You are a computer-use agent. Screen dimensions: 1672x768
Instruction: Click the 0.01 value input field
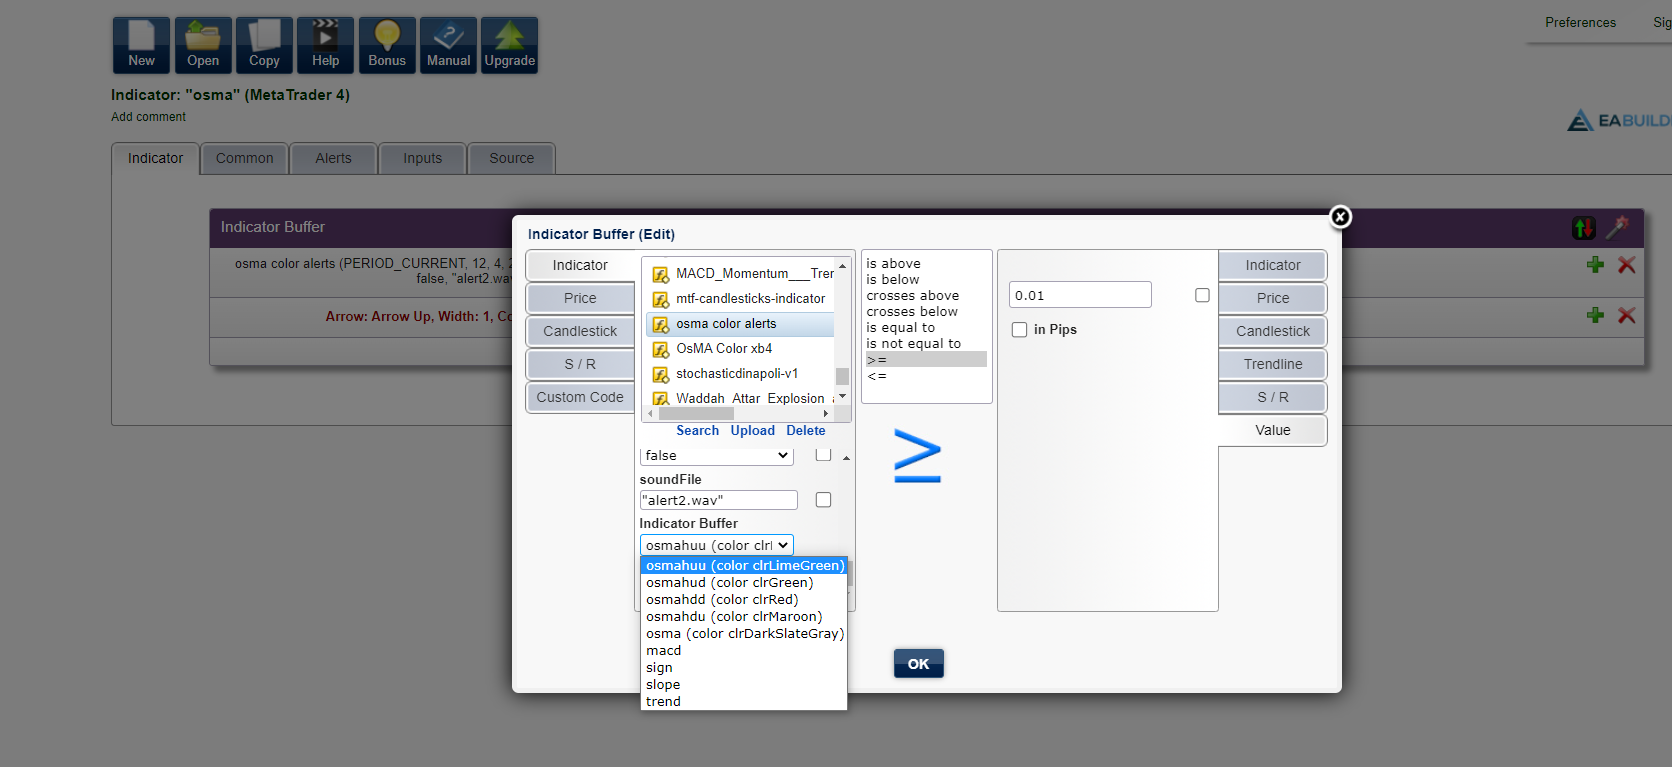point(1080,295)
